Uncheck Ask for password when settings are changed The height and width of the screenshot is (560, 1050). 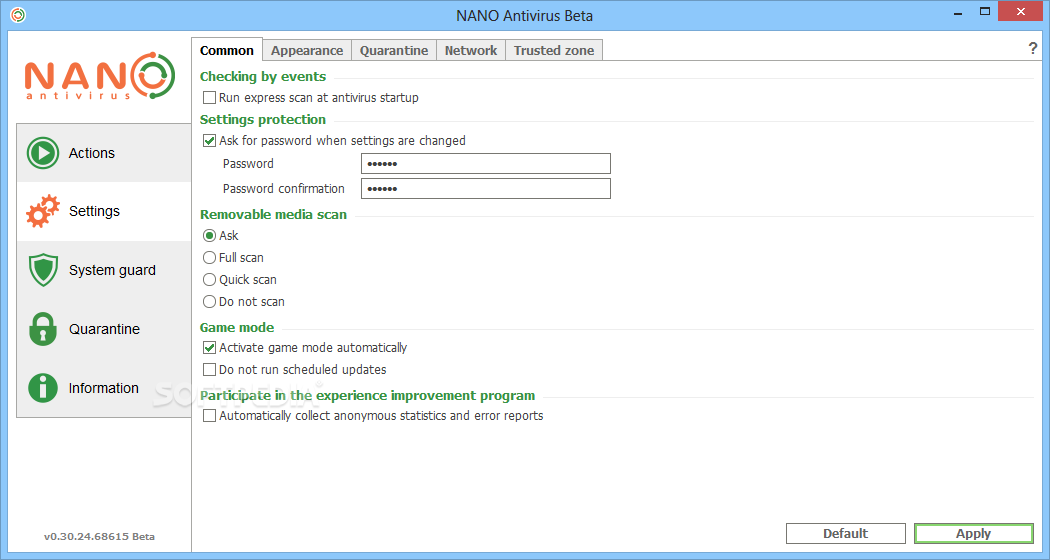(210, 141)
